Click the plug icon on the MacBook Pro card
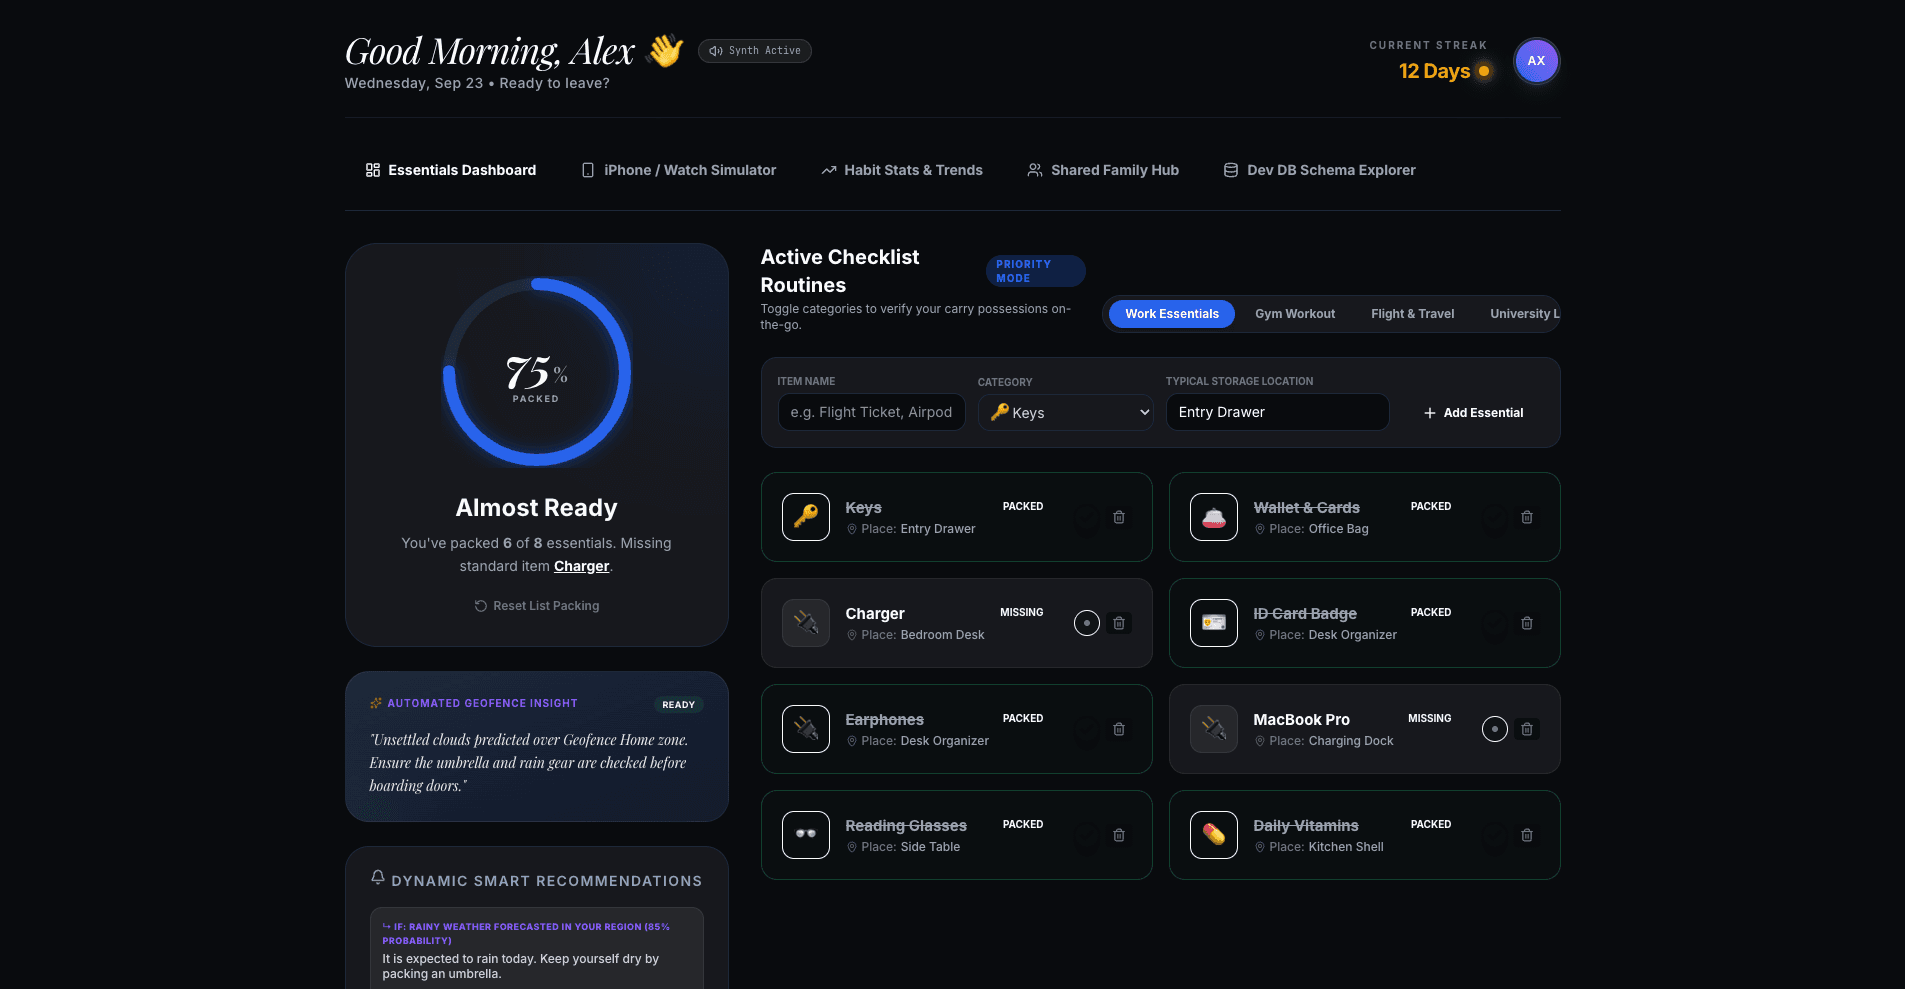 [1214, 729]
